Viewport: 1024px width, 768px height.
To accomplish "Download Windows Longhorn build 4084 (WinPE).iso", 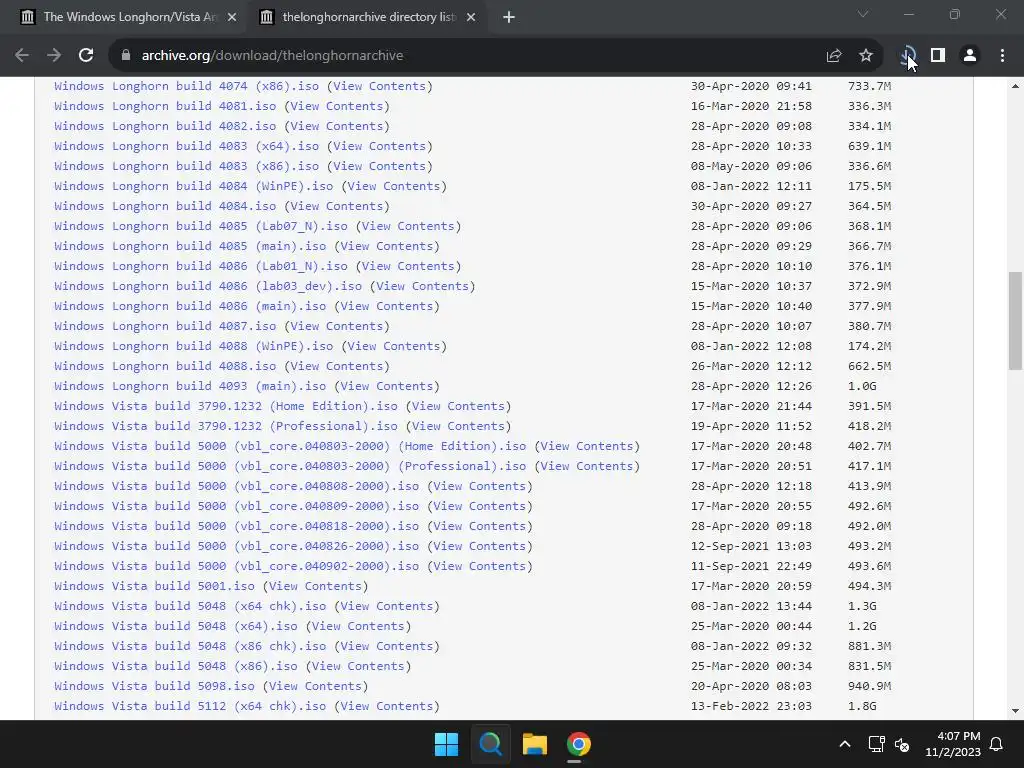I will (x=193, y=186).
